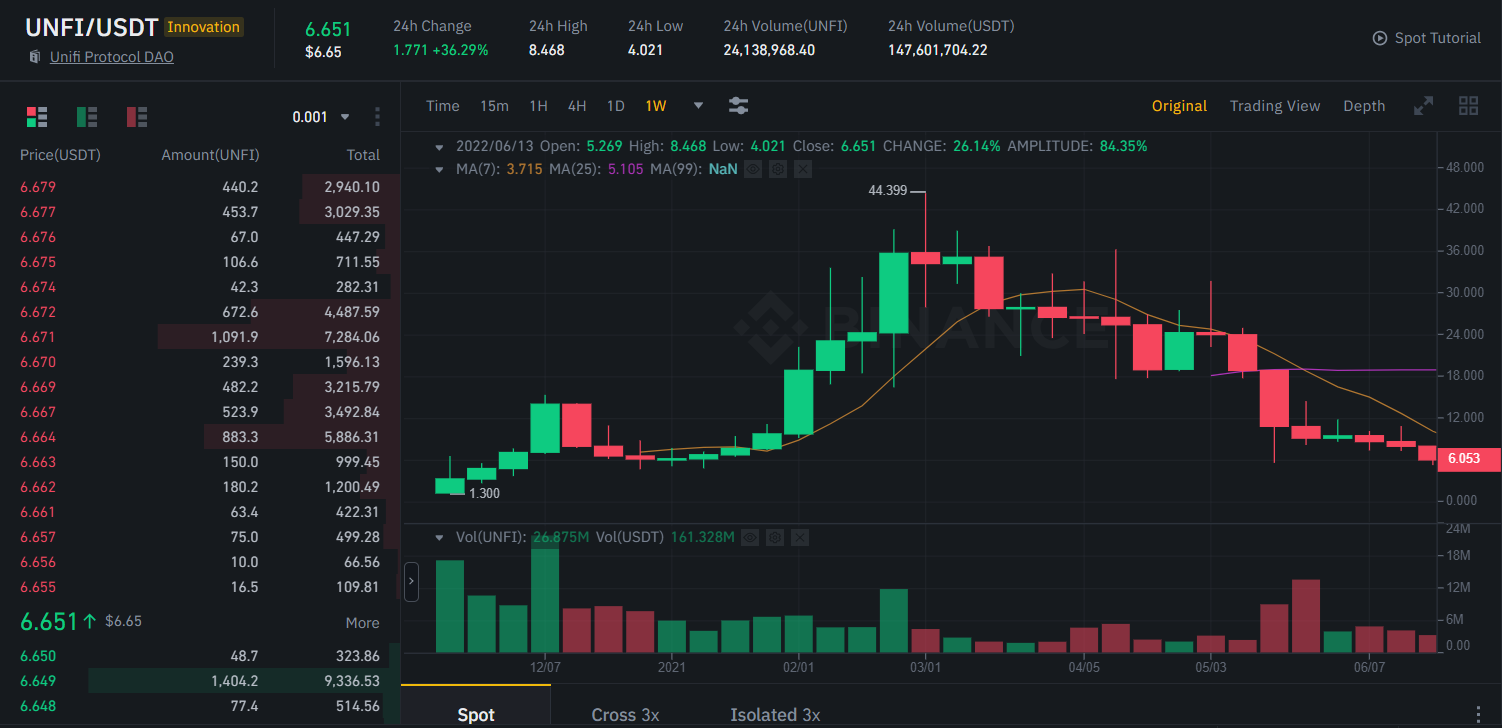The width and height of the screenshot is (1502, 728).
Task: Open MA indicator settings gear
Action: [x=778, y=169]
